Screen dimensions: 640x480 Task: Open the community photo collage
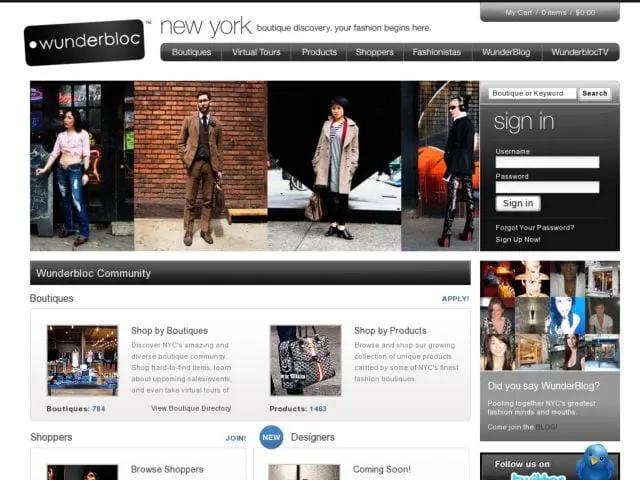click(x=550, y=316)
